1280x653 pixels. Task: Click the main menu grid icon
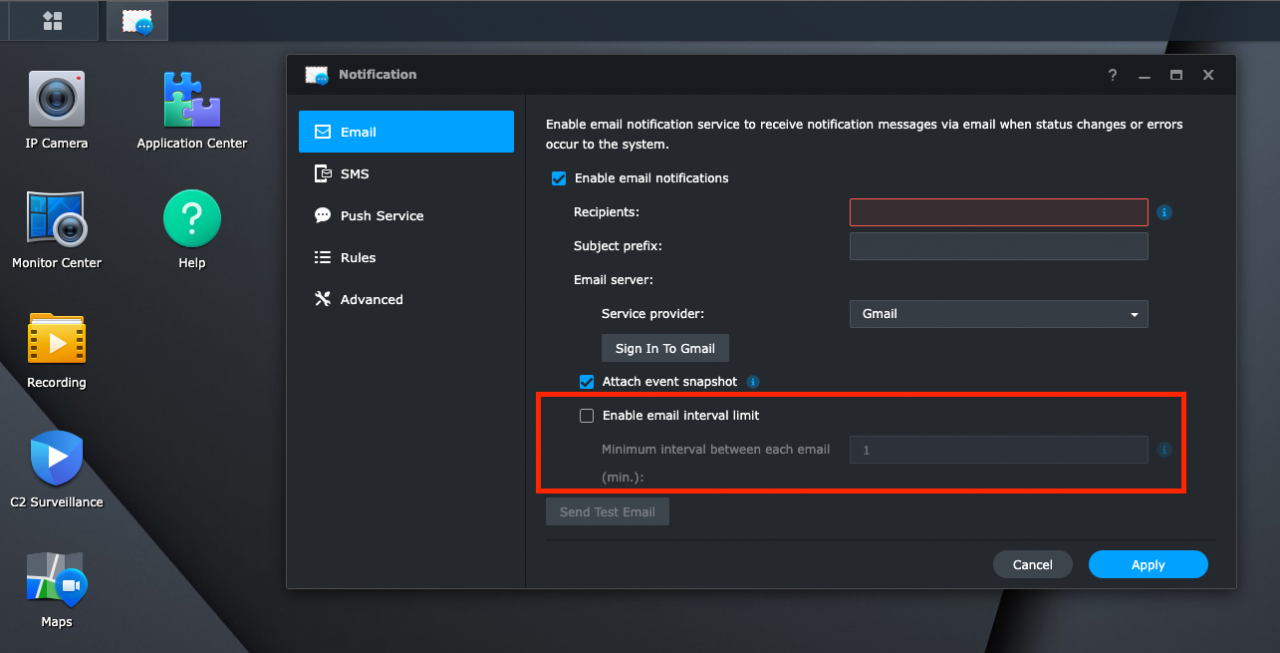[x=53, y=21]
